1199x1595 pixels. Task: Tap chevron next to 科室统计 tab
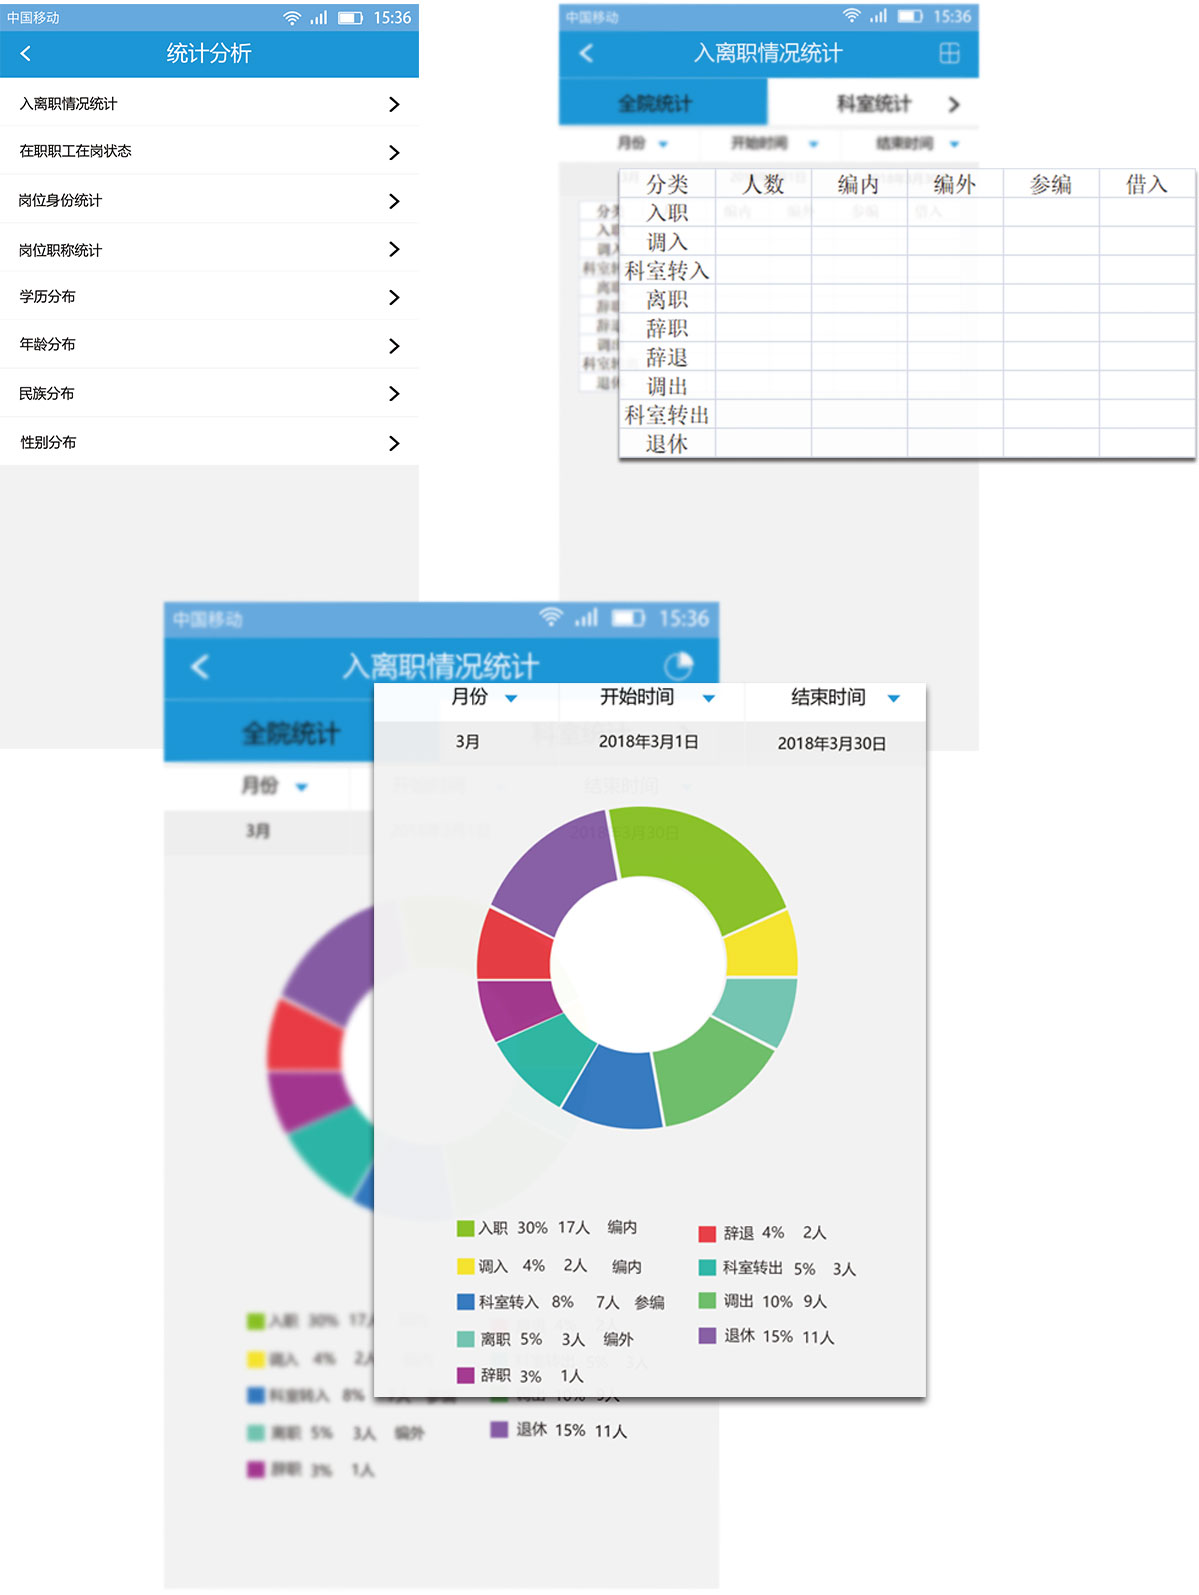coord(953,105)
